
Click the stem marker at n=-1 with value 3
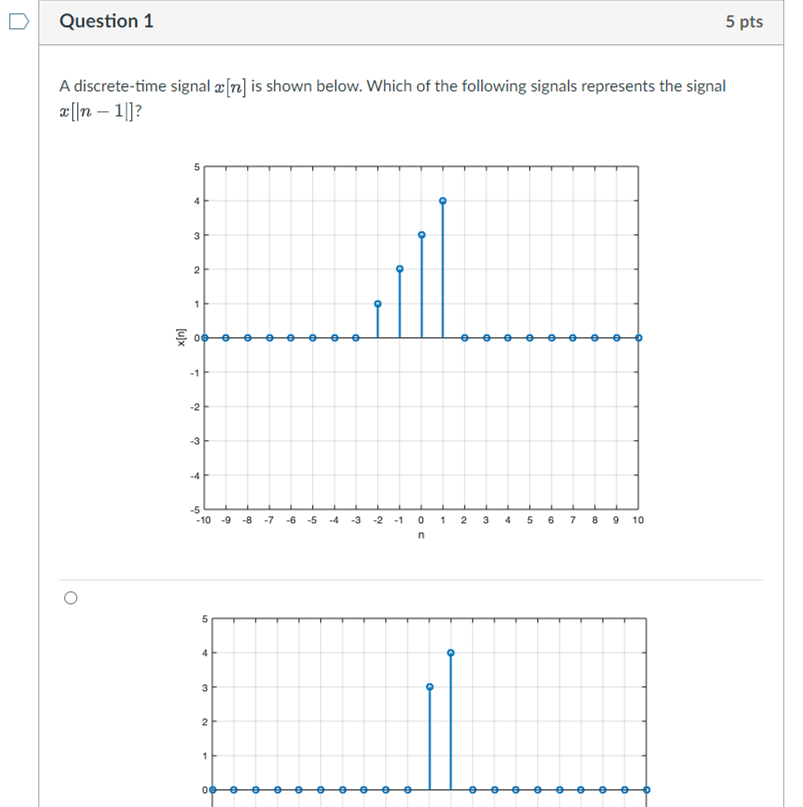[422, 234]
